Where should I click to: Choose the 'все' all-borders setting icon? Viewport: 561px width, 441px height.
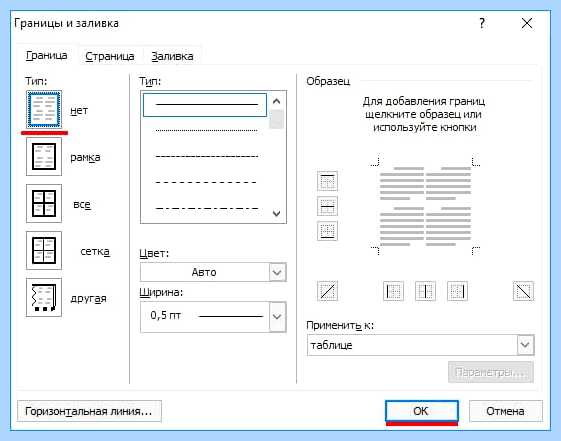click(44, 204)
